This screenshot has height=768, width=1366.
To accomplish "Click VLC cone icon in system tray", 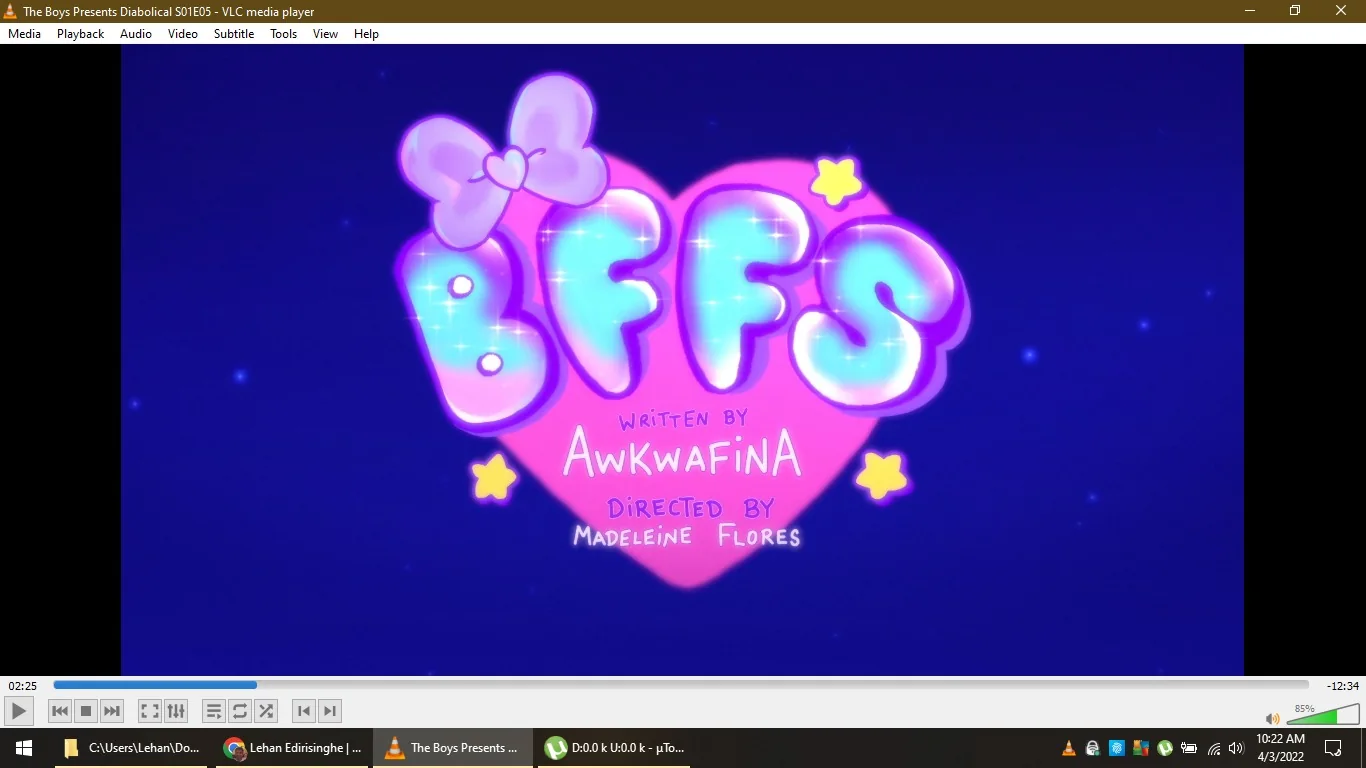I will pos(1069,748).
